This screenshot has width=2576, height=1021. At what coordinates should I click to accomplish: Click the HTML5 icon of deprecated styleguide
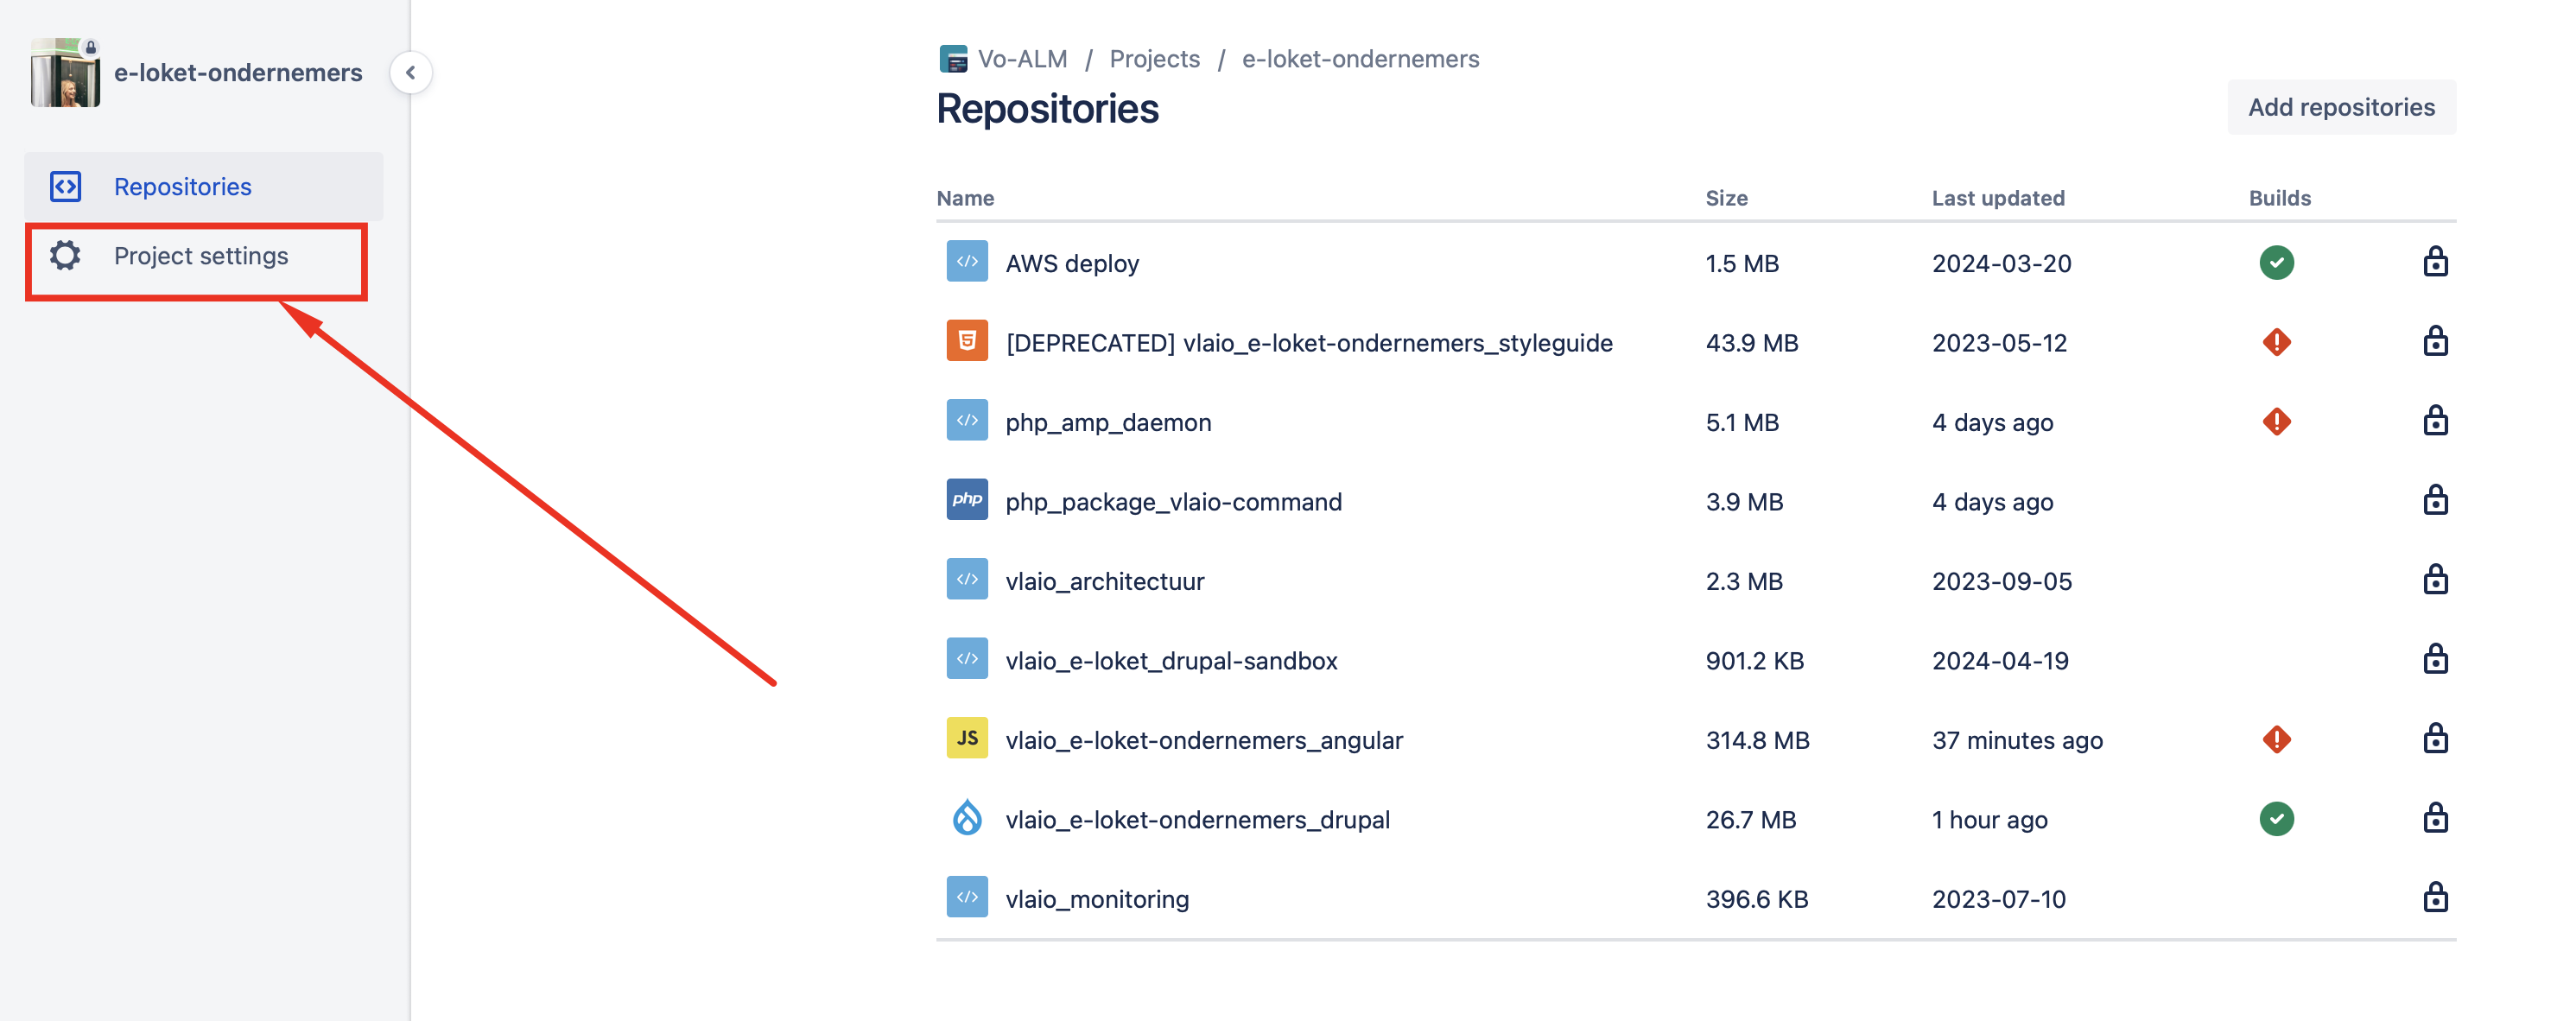(x=966, y=341)
